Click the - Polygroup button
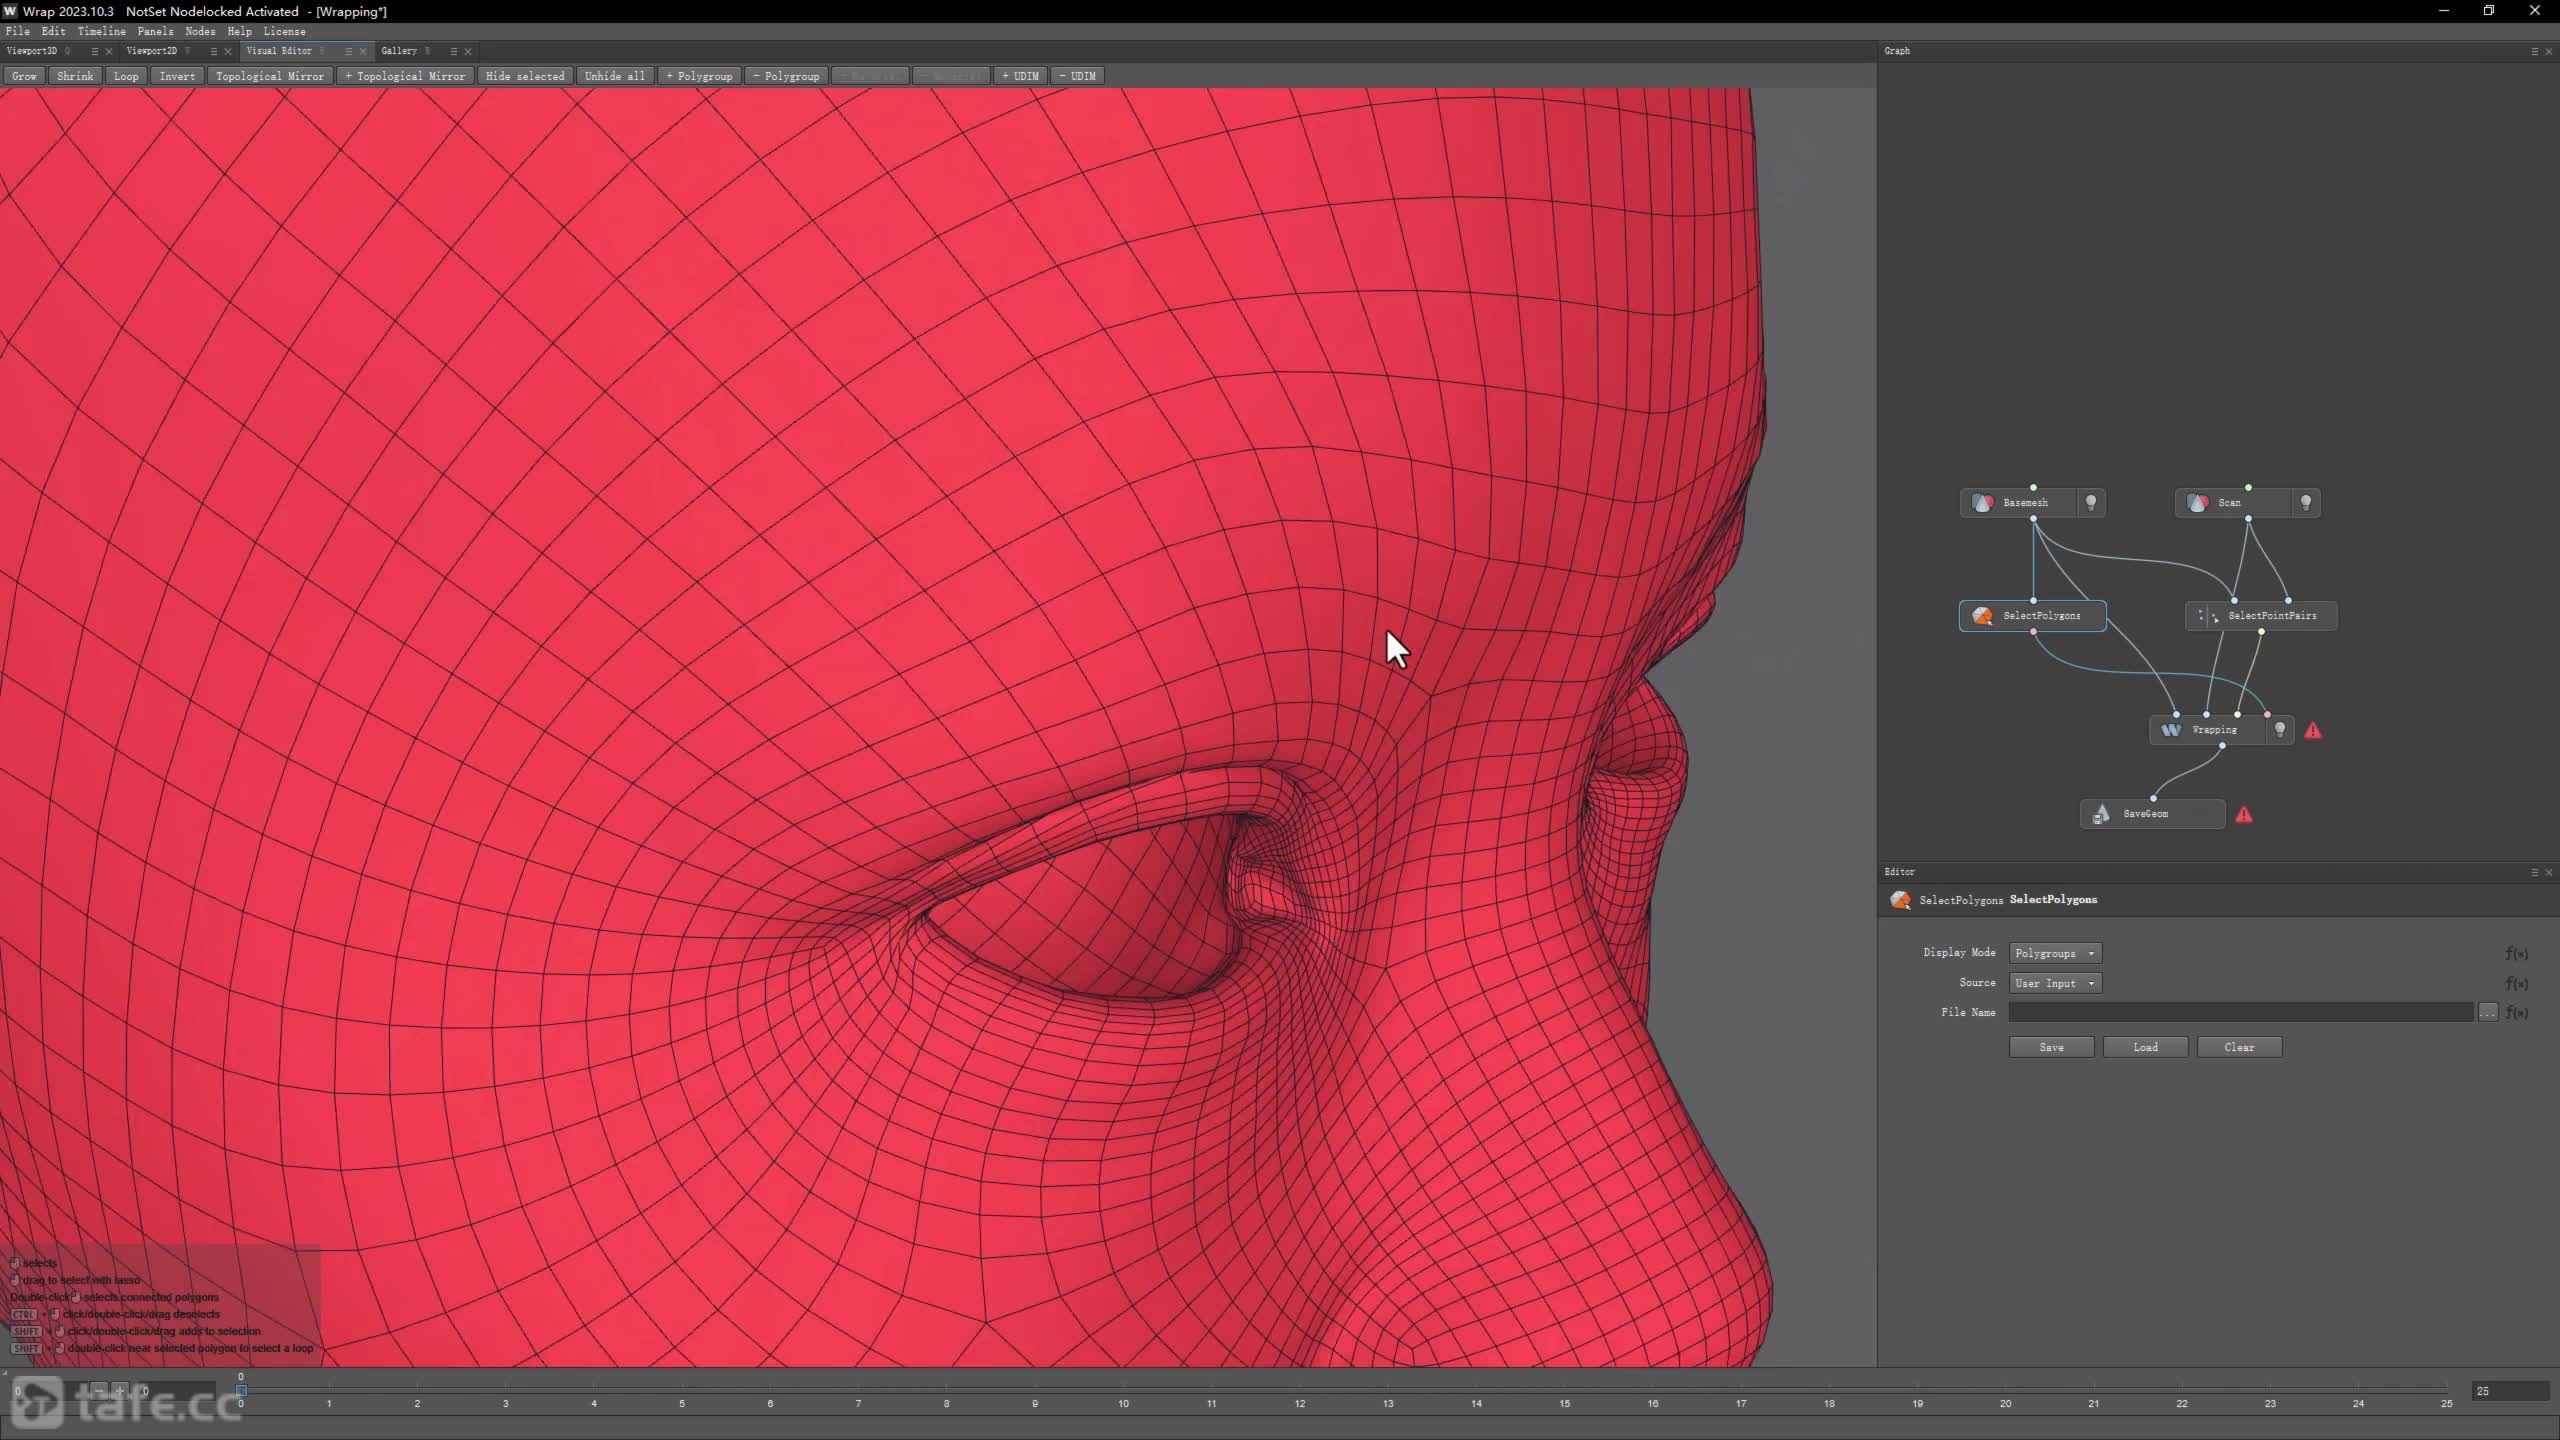The width and height of the screenshot is (2560, 1440). [786, 76]
